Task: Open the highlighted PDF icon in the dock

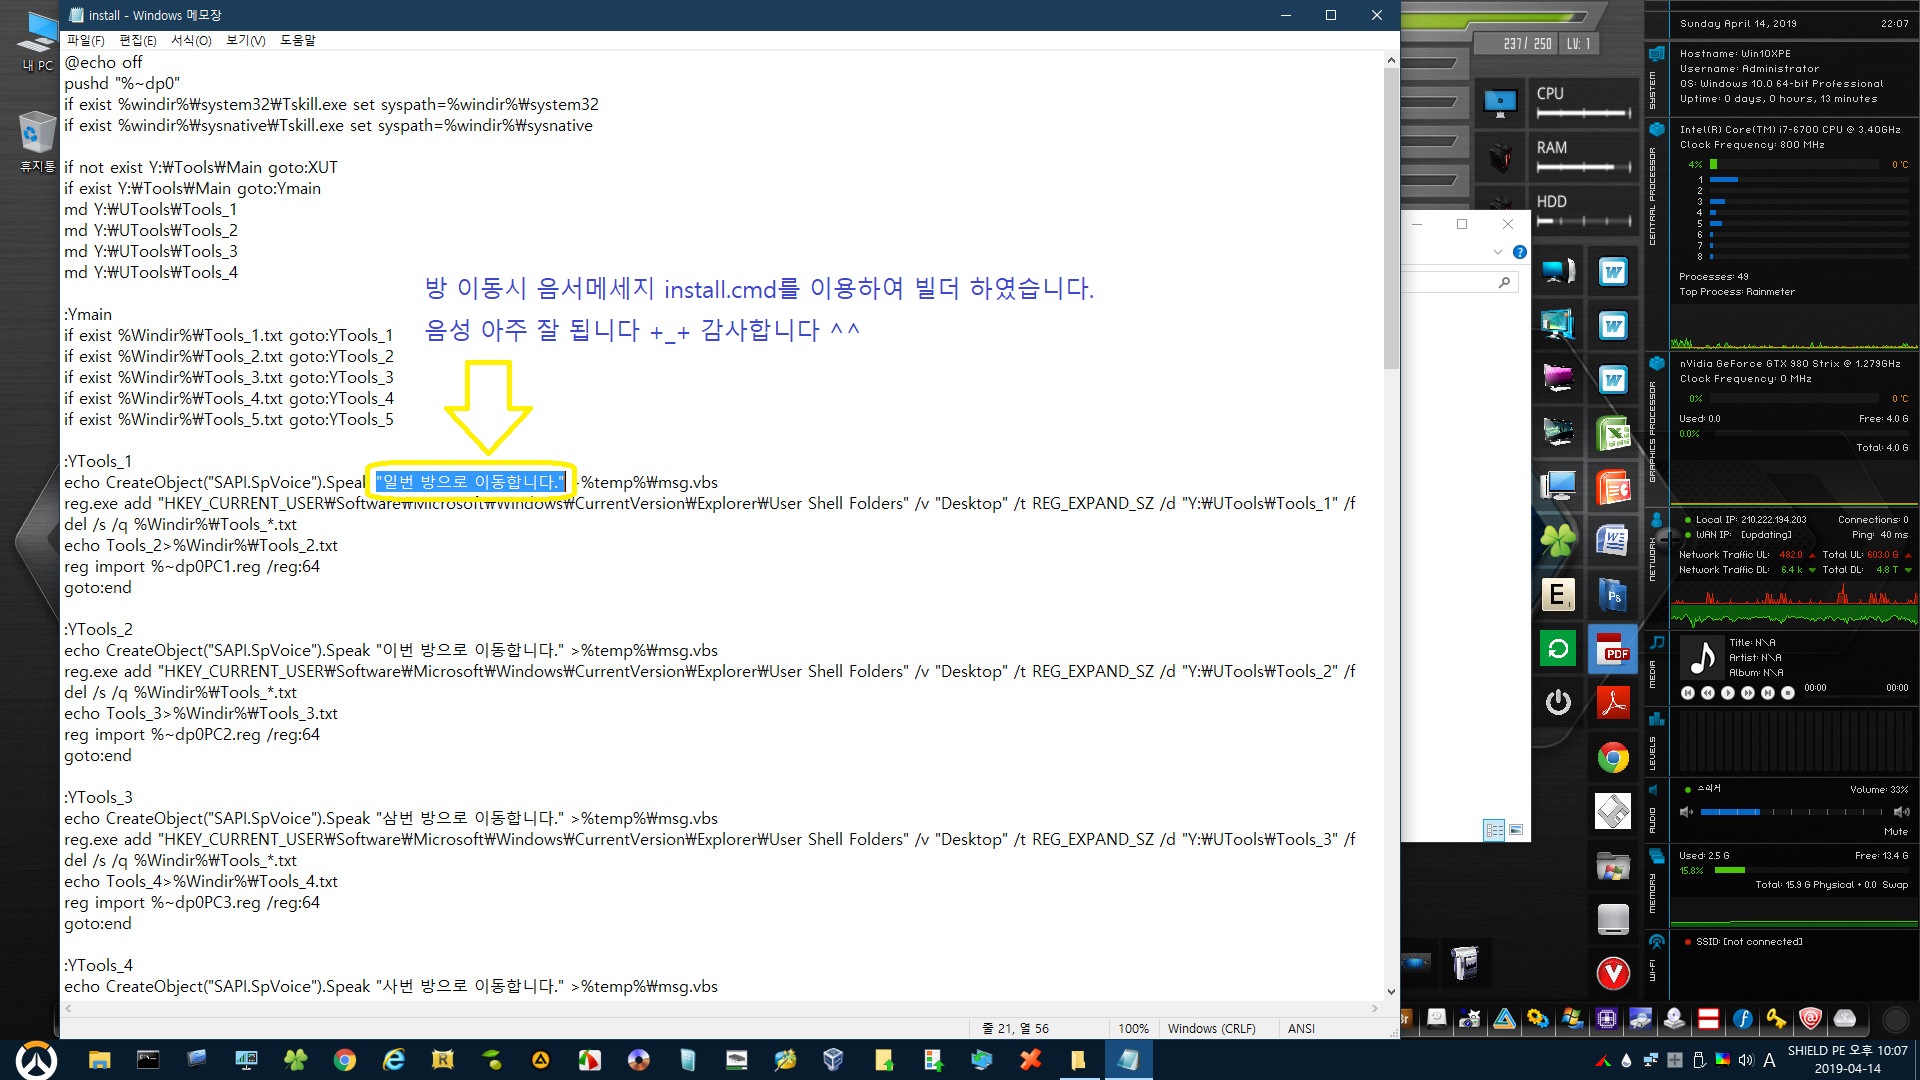Action: click(1613, 650)
